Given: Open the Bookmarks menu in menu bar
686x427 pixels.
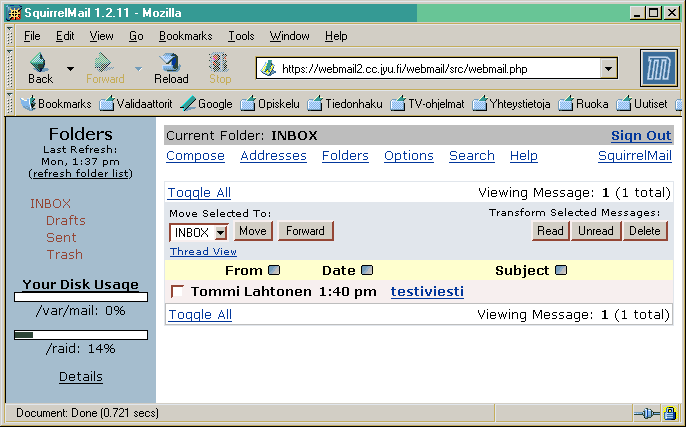Looking at the screenshot, I should click(x=186, y=36).
